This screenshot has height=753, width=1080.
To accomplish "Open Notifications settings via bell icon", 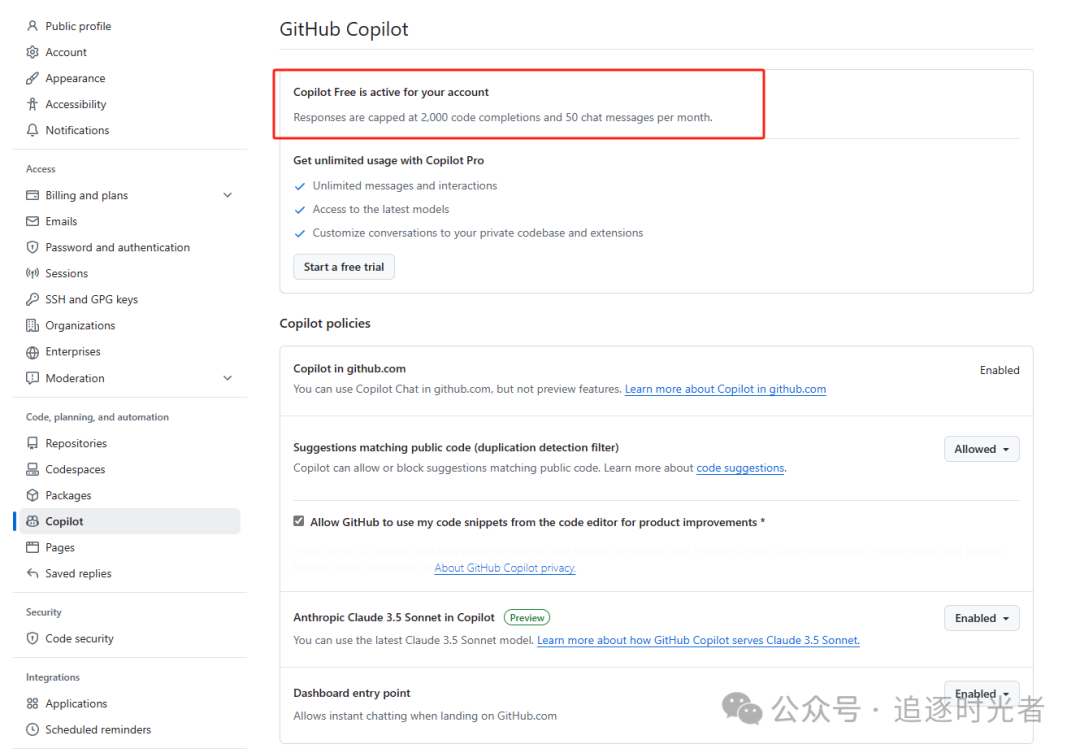I will coord(34,130).
